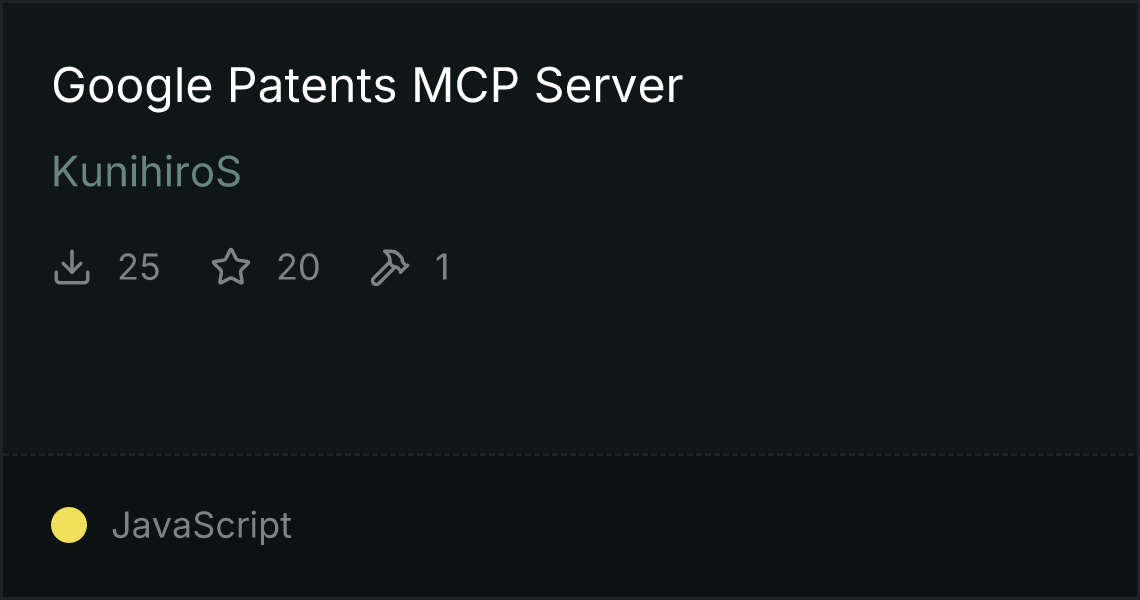Click the star count 20
This screenshot has height=600, width=1140.
[298, 267]
